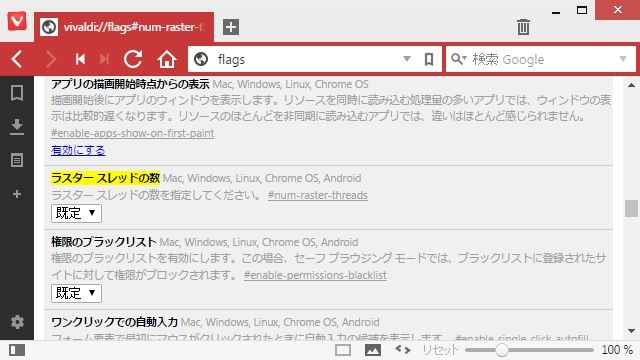
Task: Select the vivaldi://flags tab
Action: point(124,27)
